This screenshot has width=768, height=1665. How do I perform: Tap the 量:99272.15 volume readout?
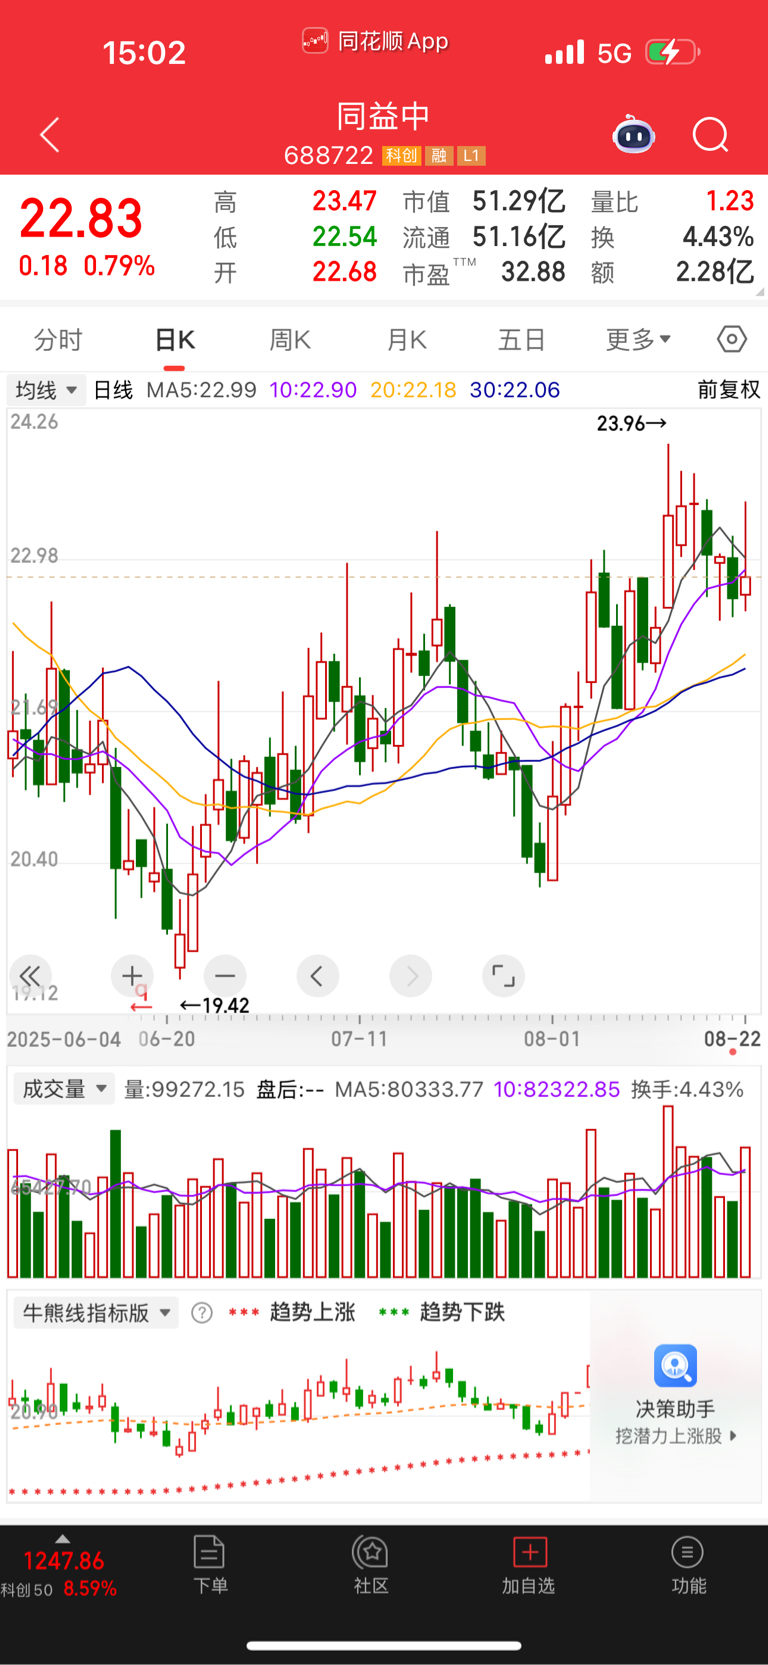(x=184, y=1089)
